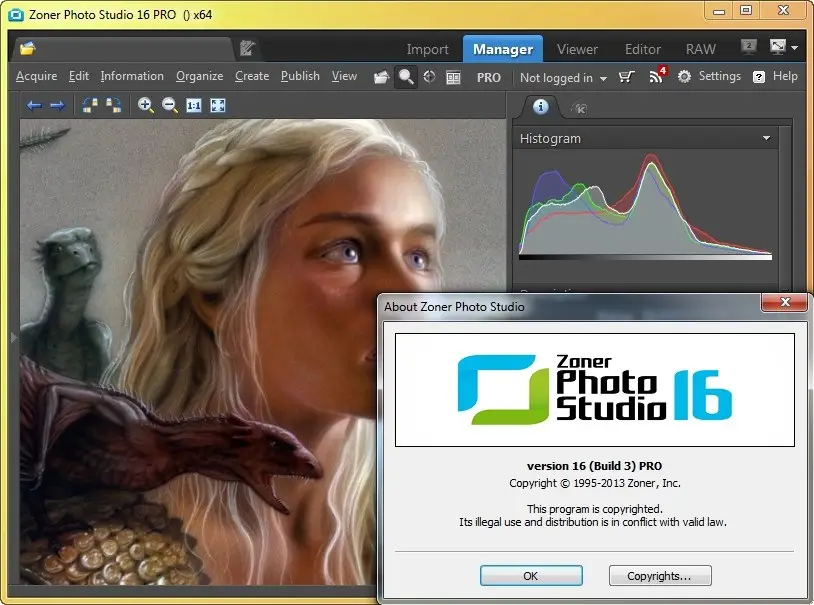The height and width of the screenshot is (605, 814).
Task: Open the Create menu
Action: coord(252,76)
